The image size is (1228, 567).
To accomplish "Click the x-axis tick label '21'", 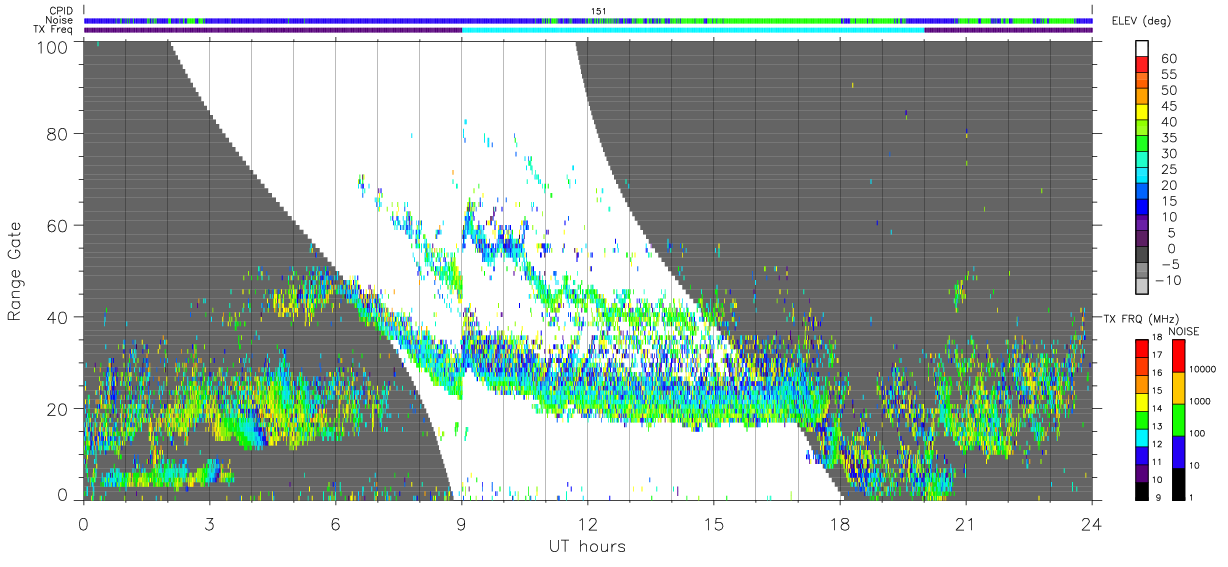I will click(965, 523).
